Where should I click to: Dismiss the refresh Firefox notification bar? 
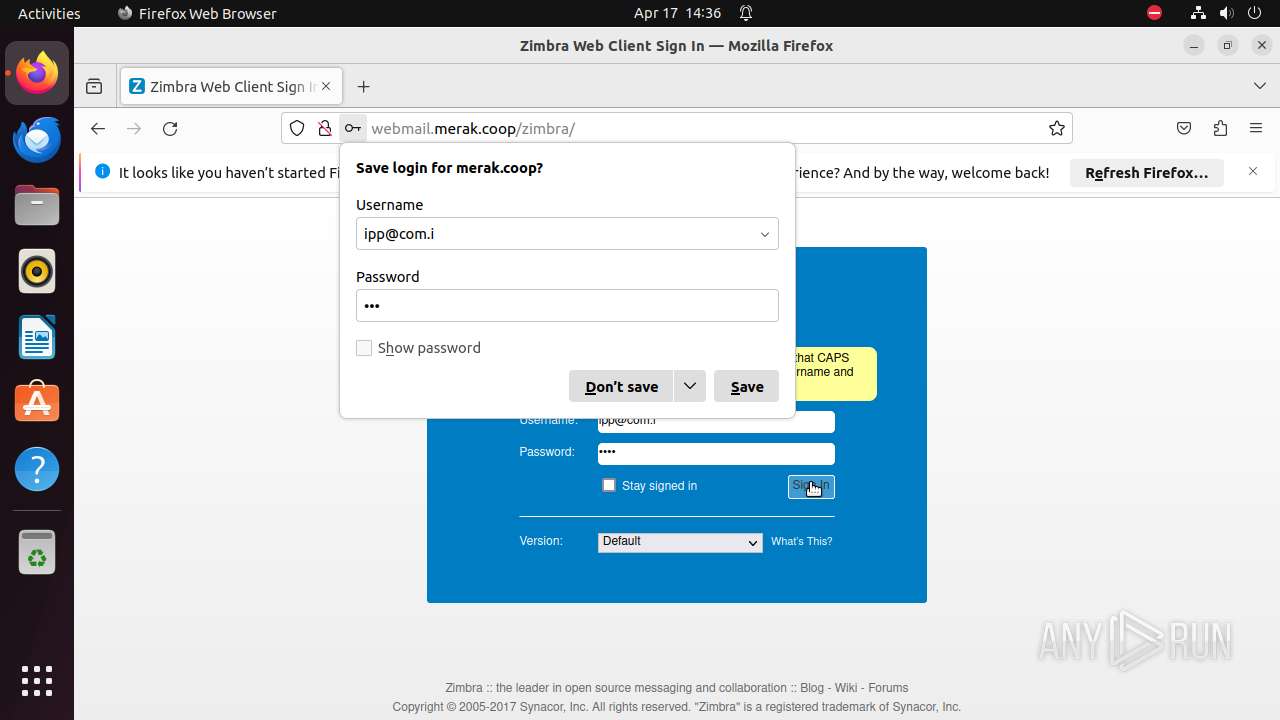(1253, 172)
